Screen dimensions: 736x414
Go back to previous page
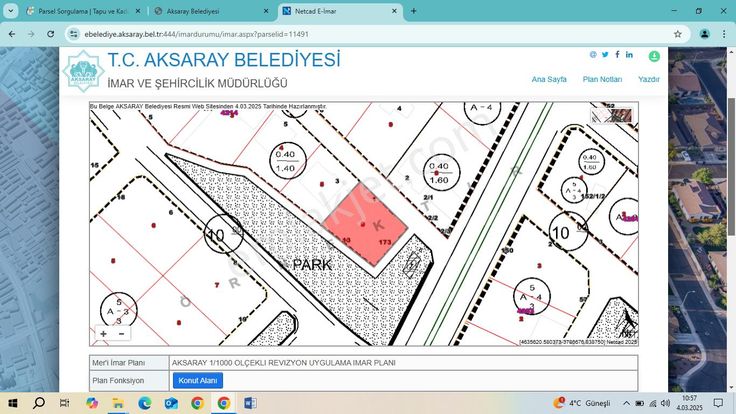click(12, 34)
